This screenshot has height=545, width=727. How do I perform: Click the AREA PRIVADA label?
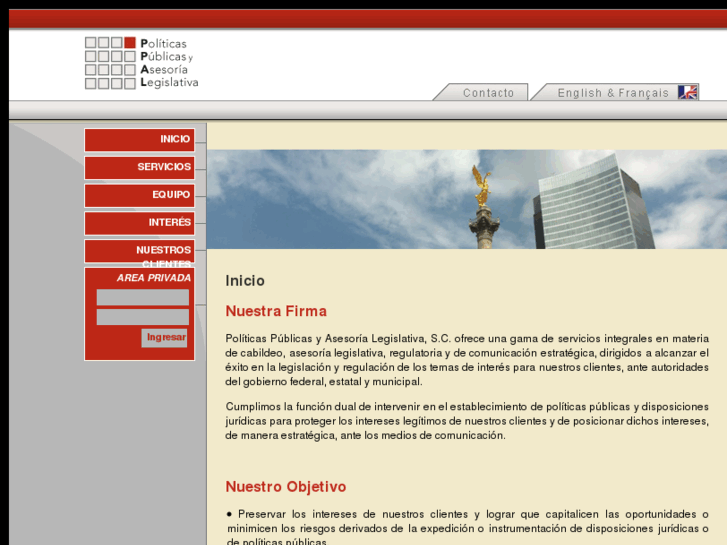pyautogui.click(x=153, y=278)
